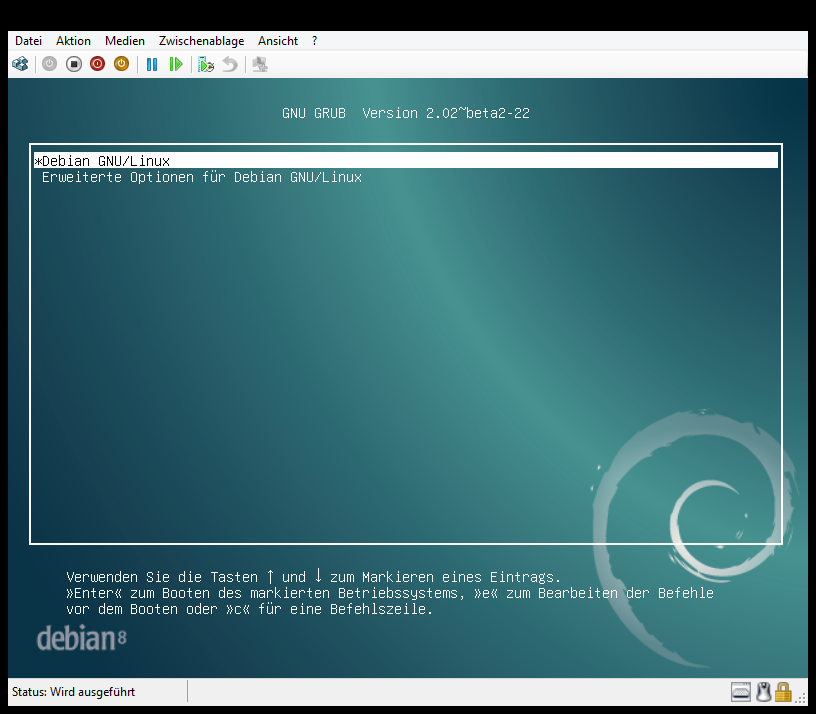The height and width of the screenshot is (714, 816).
Task: Click the 'vor dem Booten oder »c«' line
Action: coord(250,609)
